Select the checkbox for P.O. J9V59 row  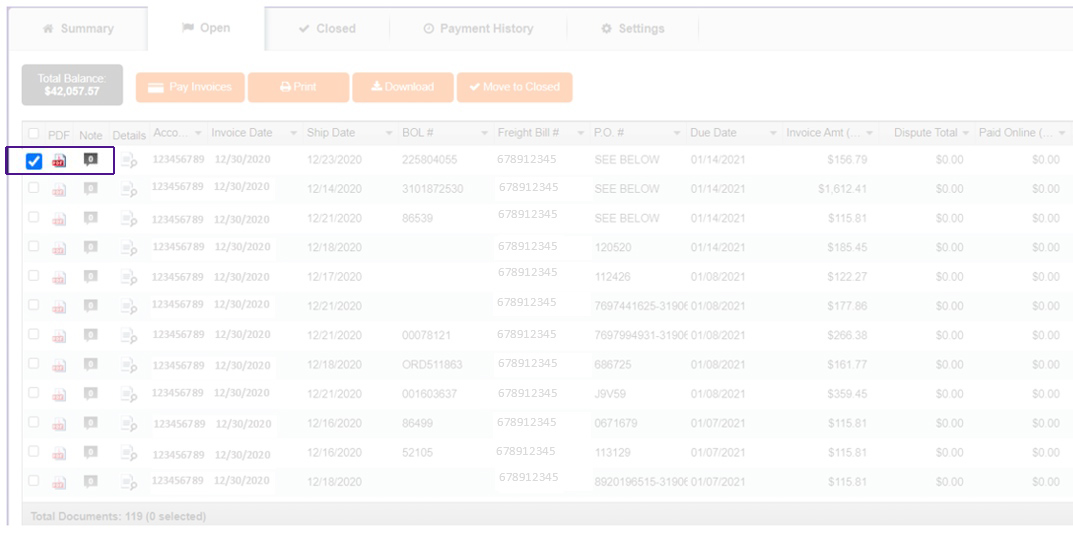(x=34, y=393)
